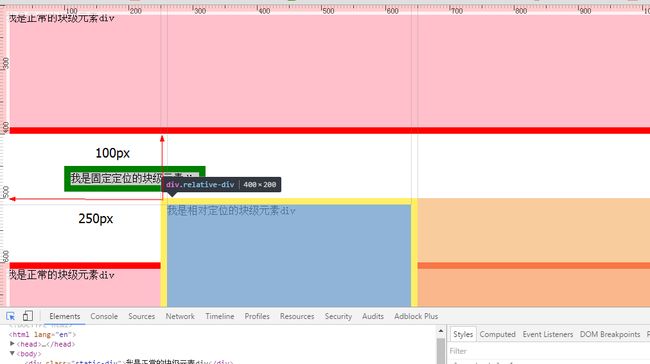Open the DOM Breakpoints sidebar tab

[610, 334]
